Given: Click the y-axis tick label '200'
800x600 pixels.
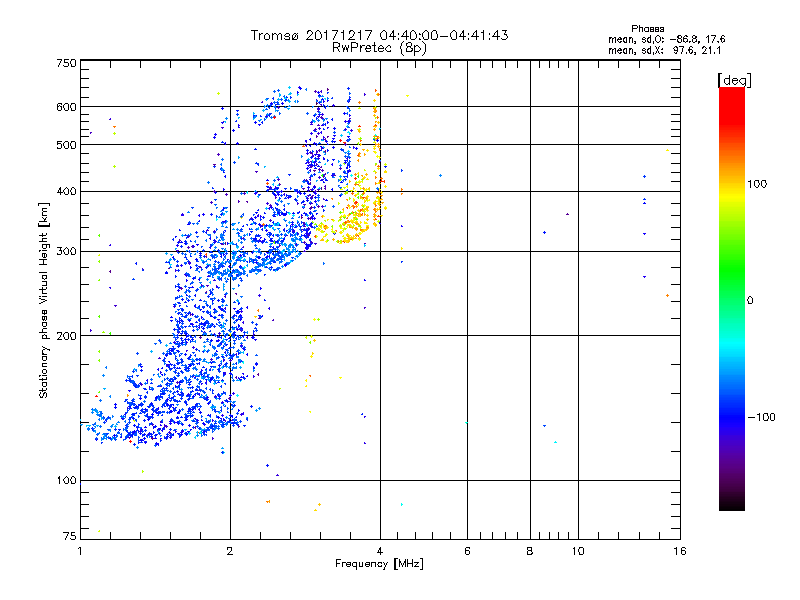Looking at the screenshot, I should tap(66, 336).
